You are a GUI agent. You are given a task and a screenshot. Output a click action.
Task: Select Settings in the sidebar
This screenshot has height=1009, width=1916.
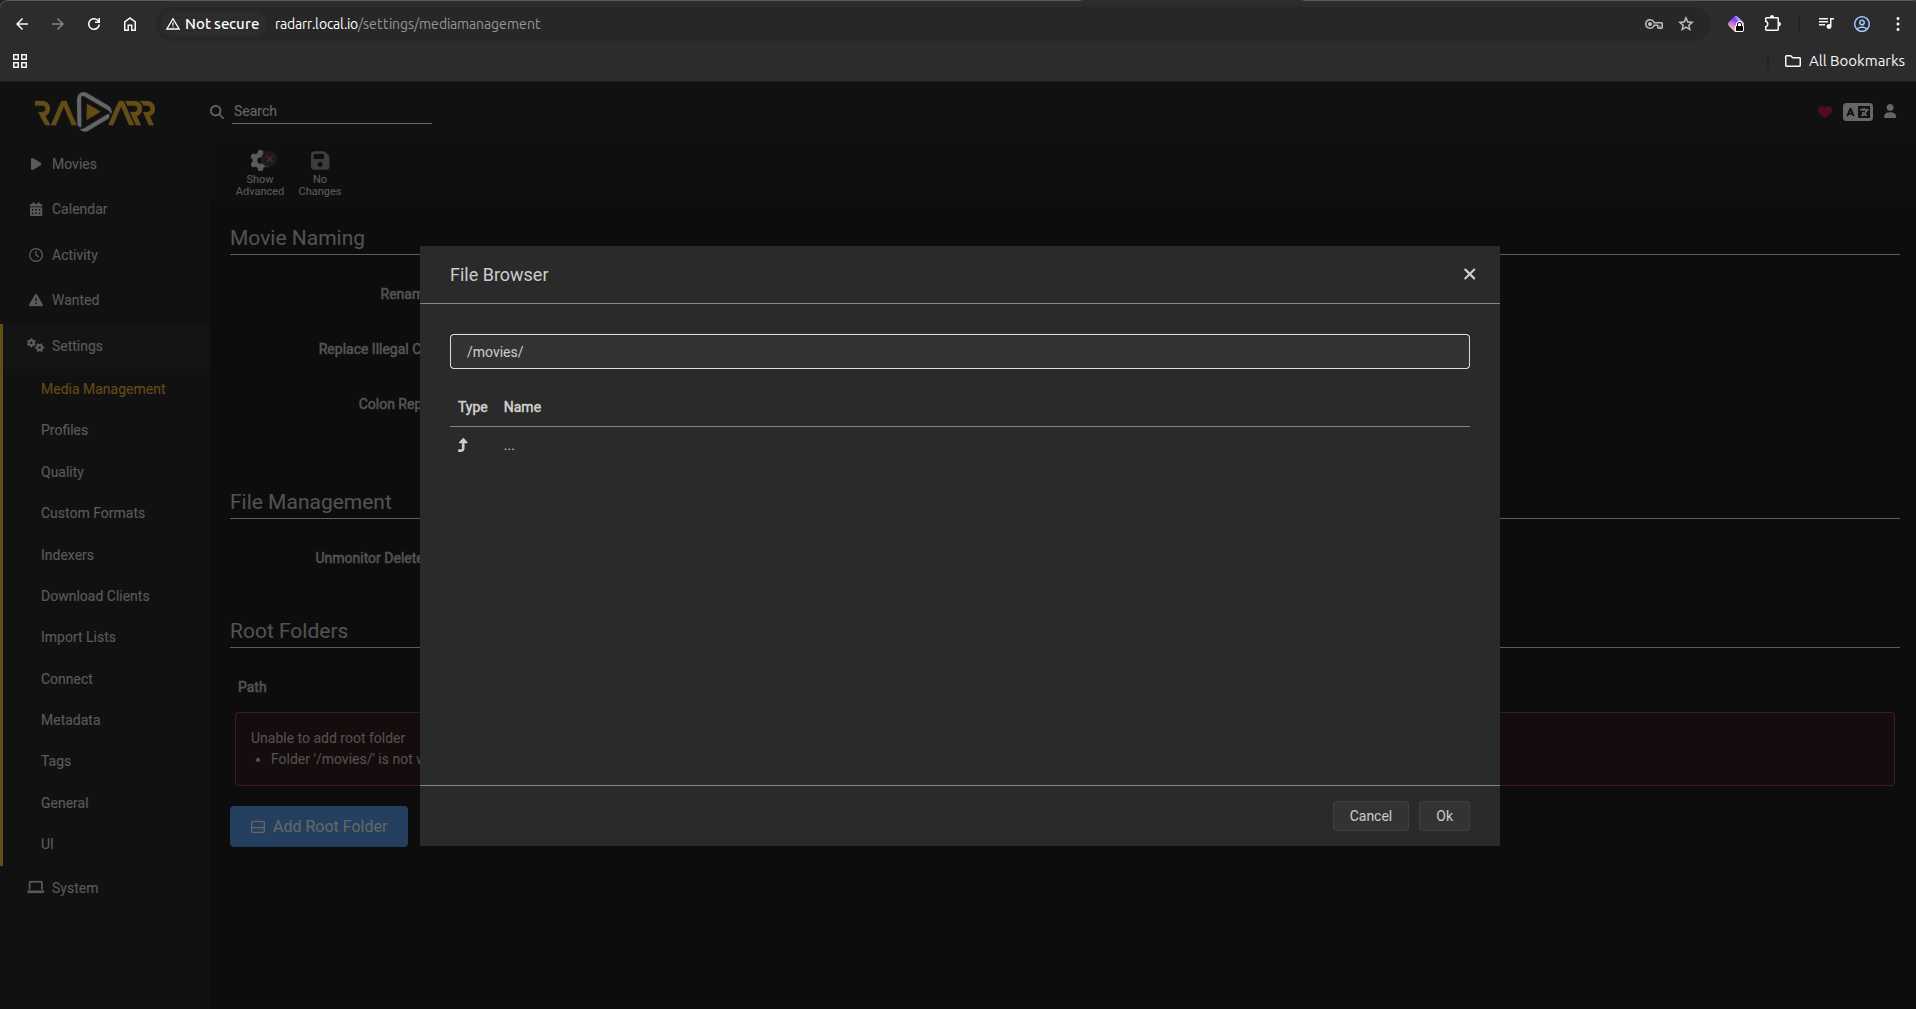click(77, 346)
